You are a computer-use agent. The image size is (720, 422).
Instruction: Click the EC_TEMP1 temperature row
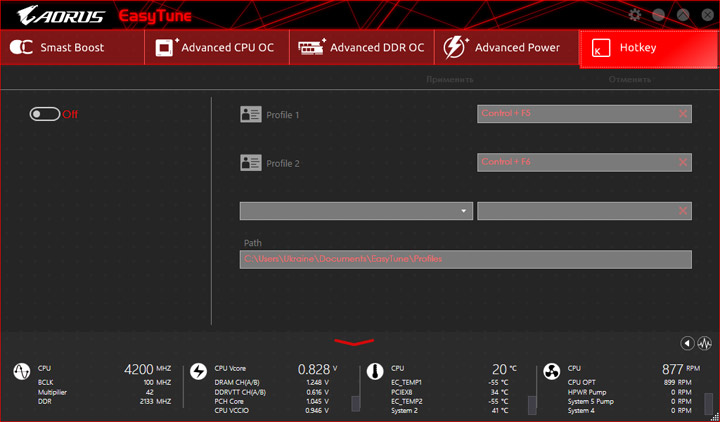tap(450, 383)
